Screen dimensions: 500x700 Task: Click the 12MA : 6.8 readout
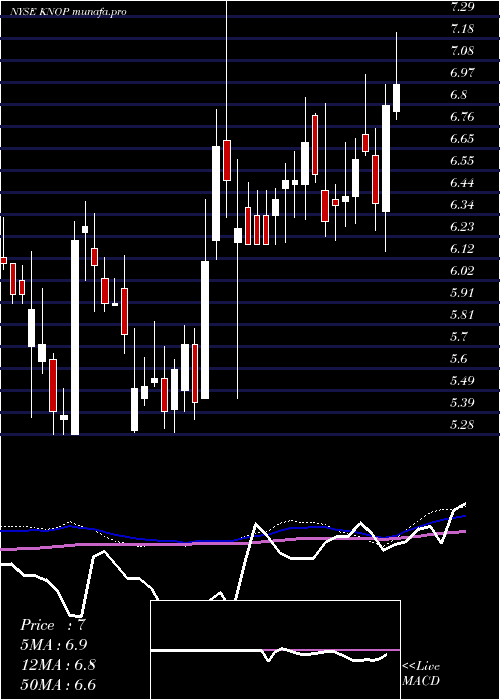(x=58, y=665)
